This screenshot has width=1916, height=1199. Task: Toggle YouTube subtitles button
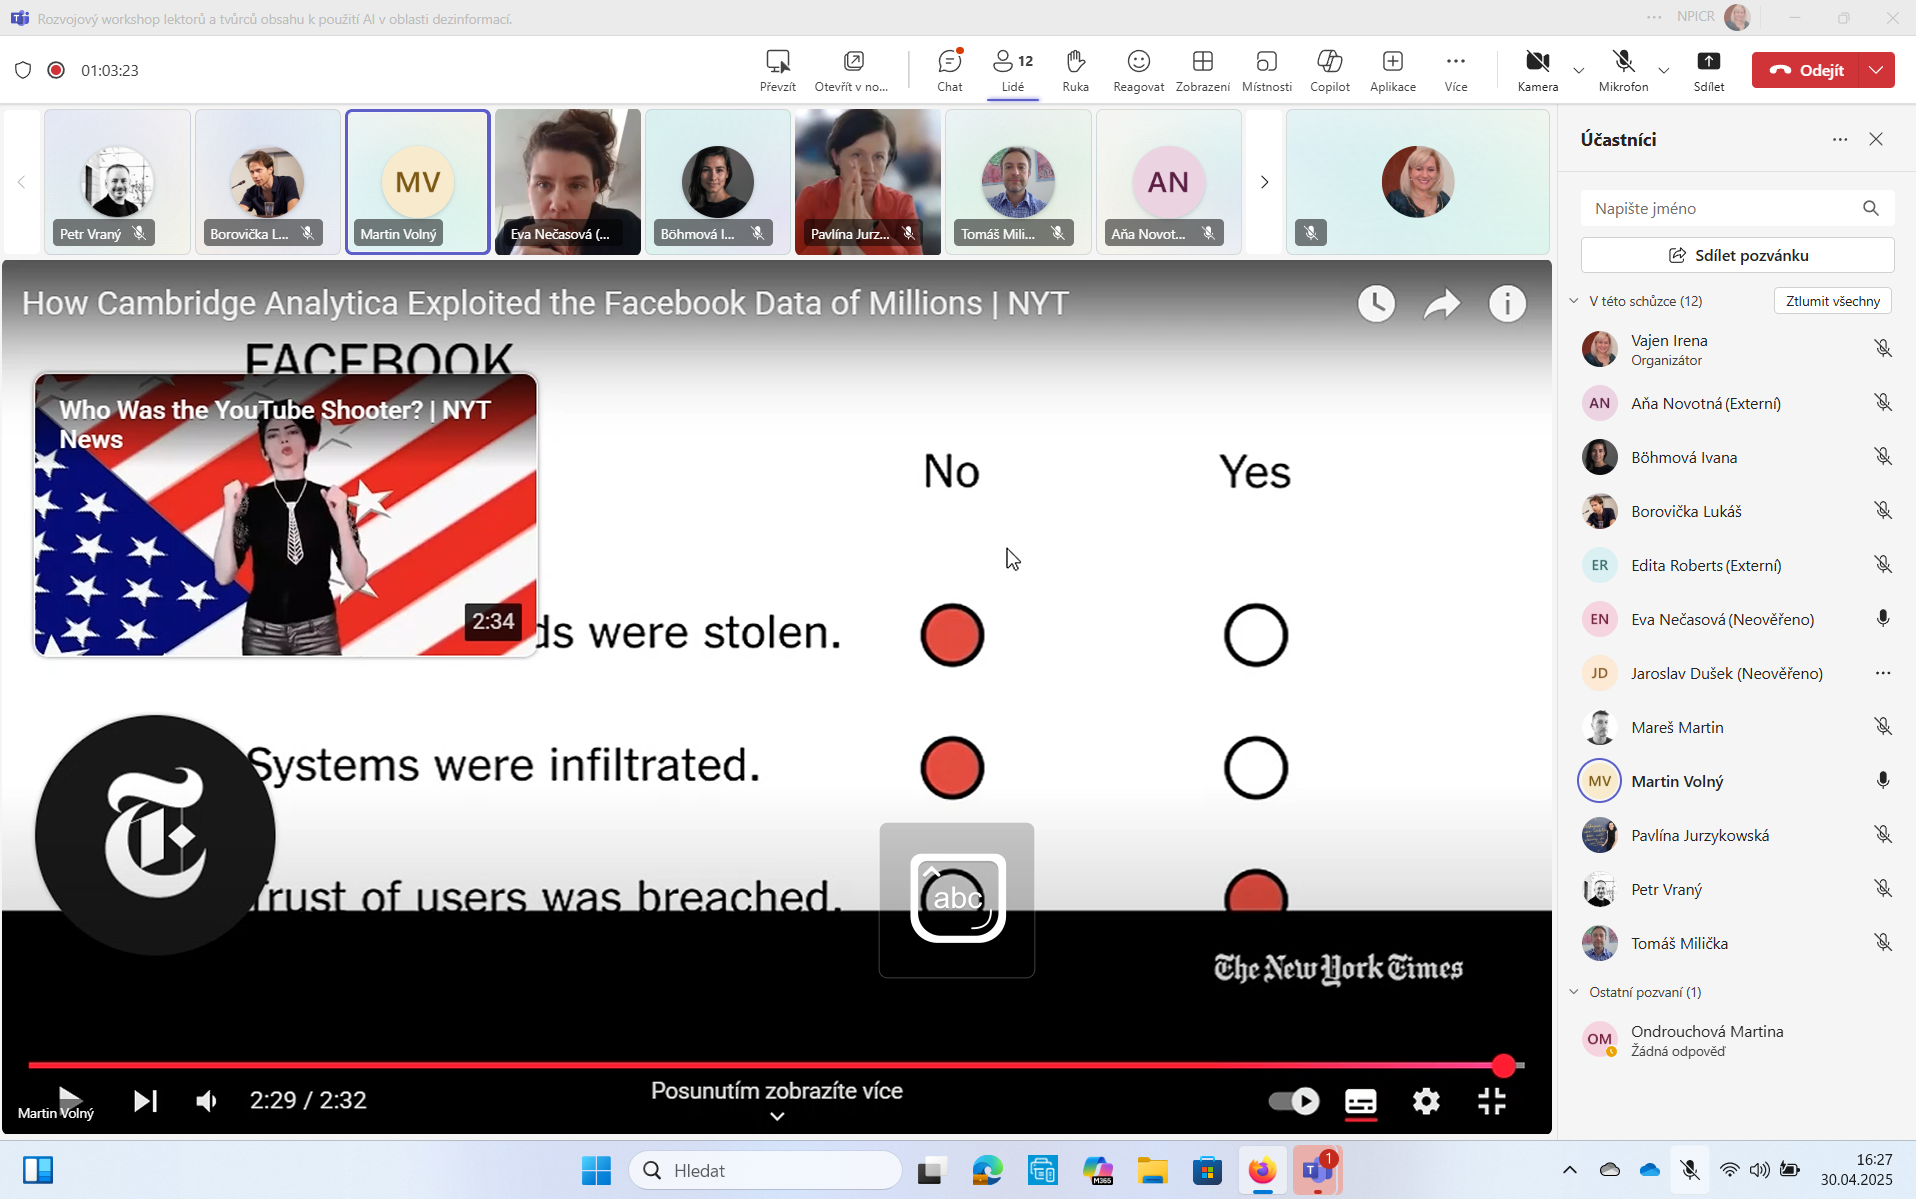coord(1360,1101)
